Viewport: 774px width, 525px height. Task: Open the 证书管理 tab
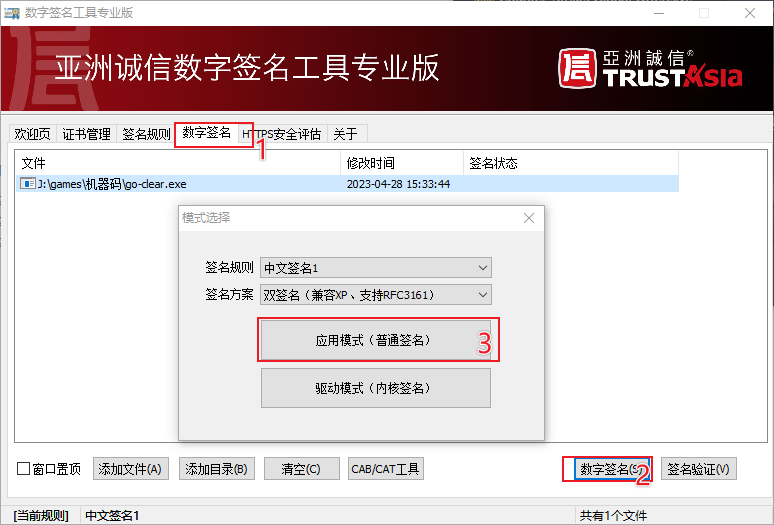[x=86, y=134]
